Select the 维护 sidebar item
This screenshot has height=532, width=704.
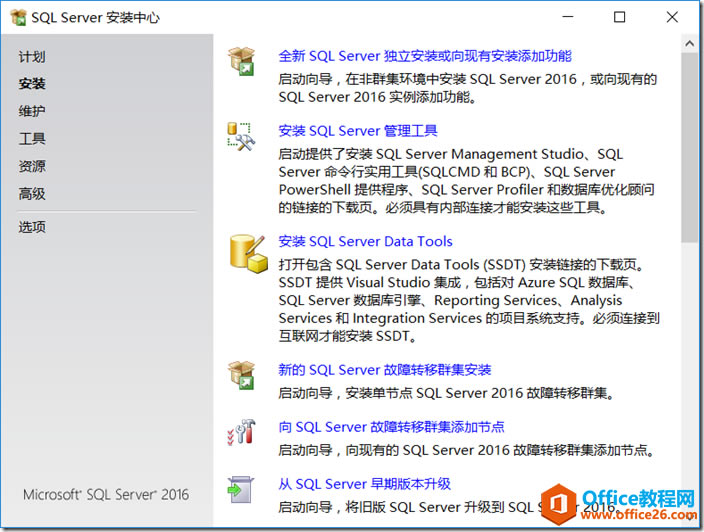32,111
